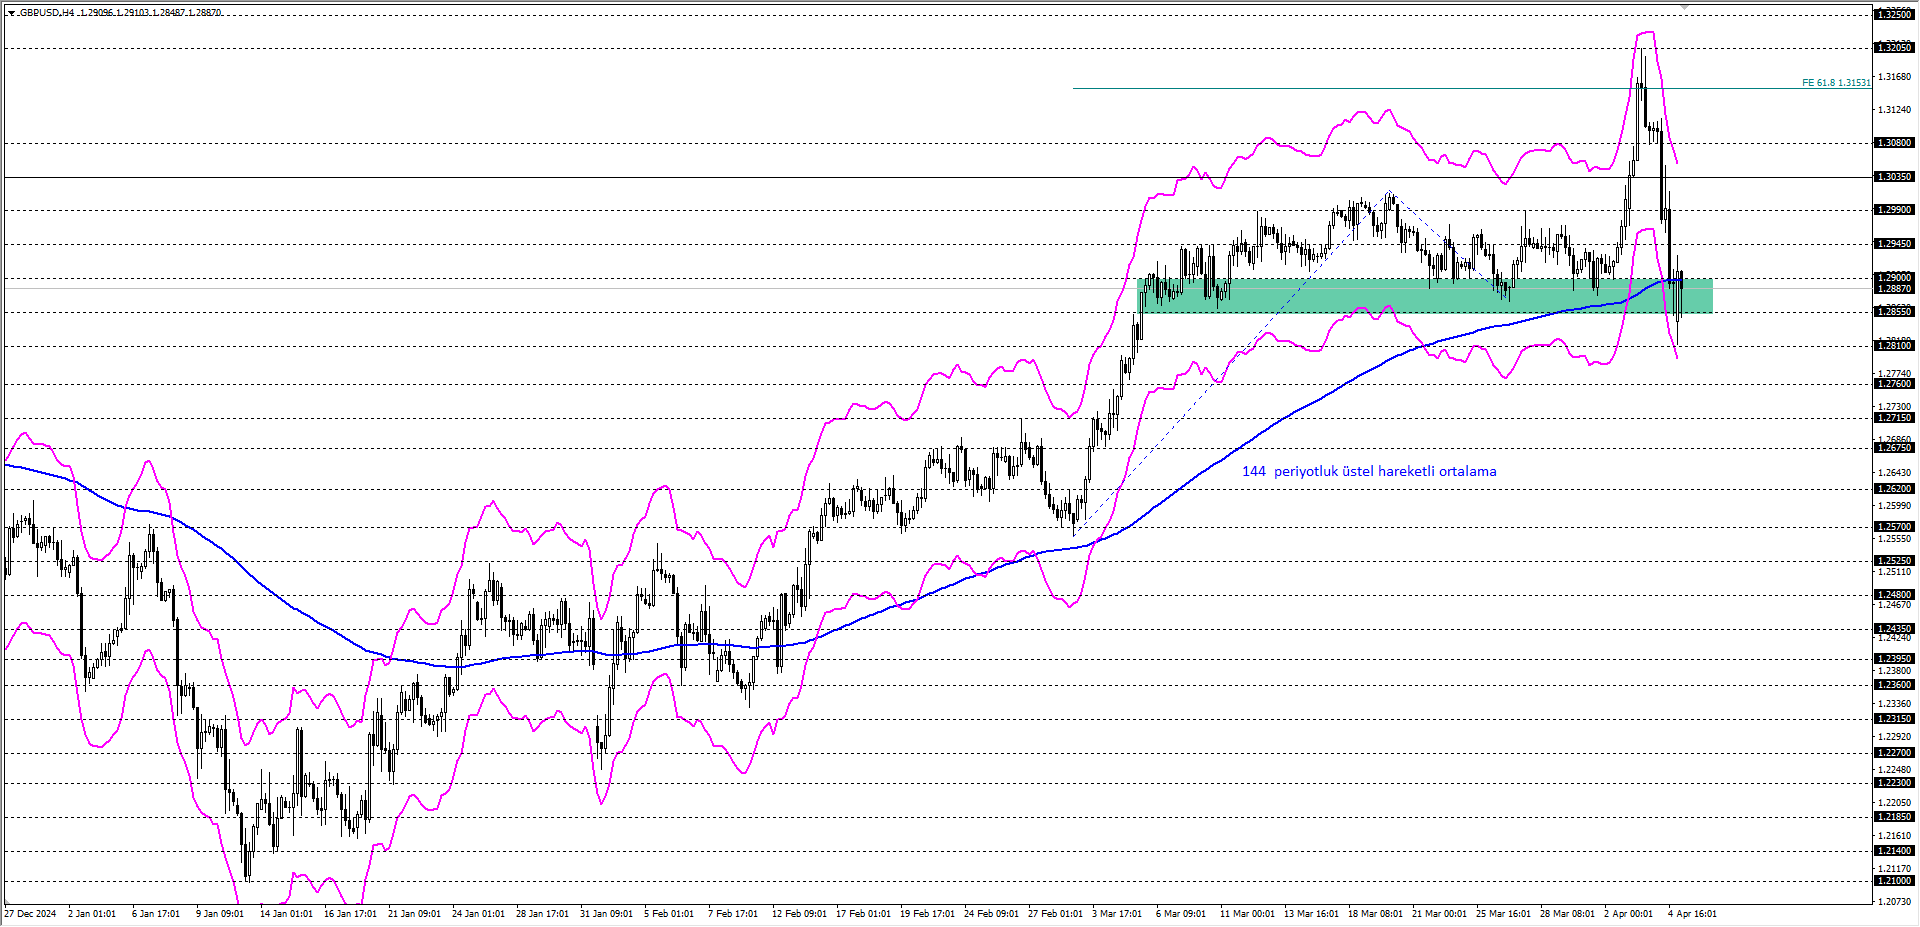Click the 4 Apr 16:01 time axis label
The height and width of the screenshot is (927, 1920).
click(1692, 914)
